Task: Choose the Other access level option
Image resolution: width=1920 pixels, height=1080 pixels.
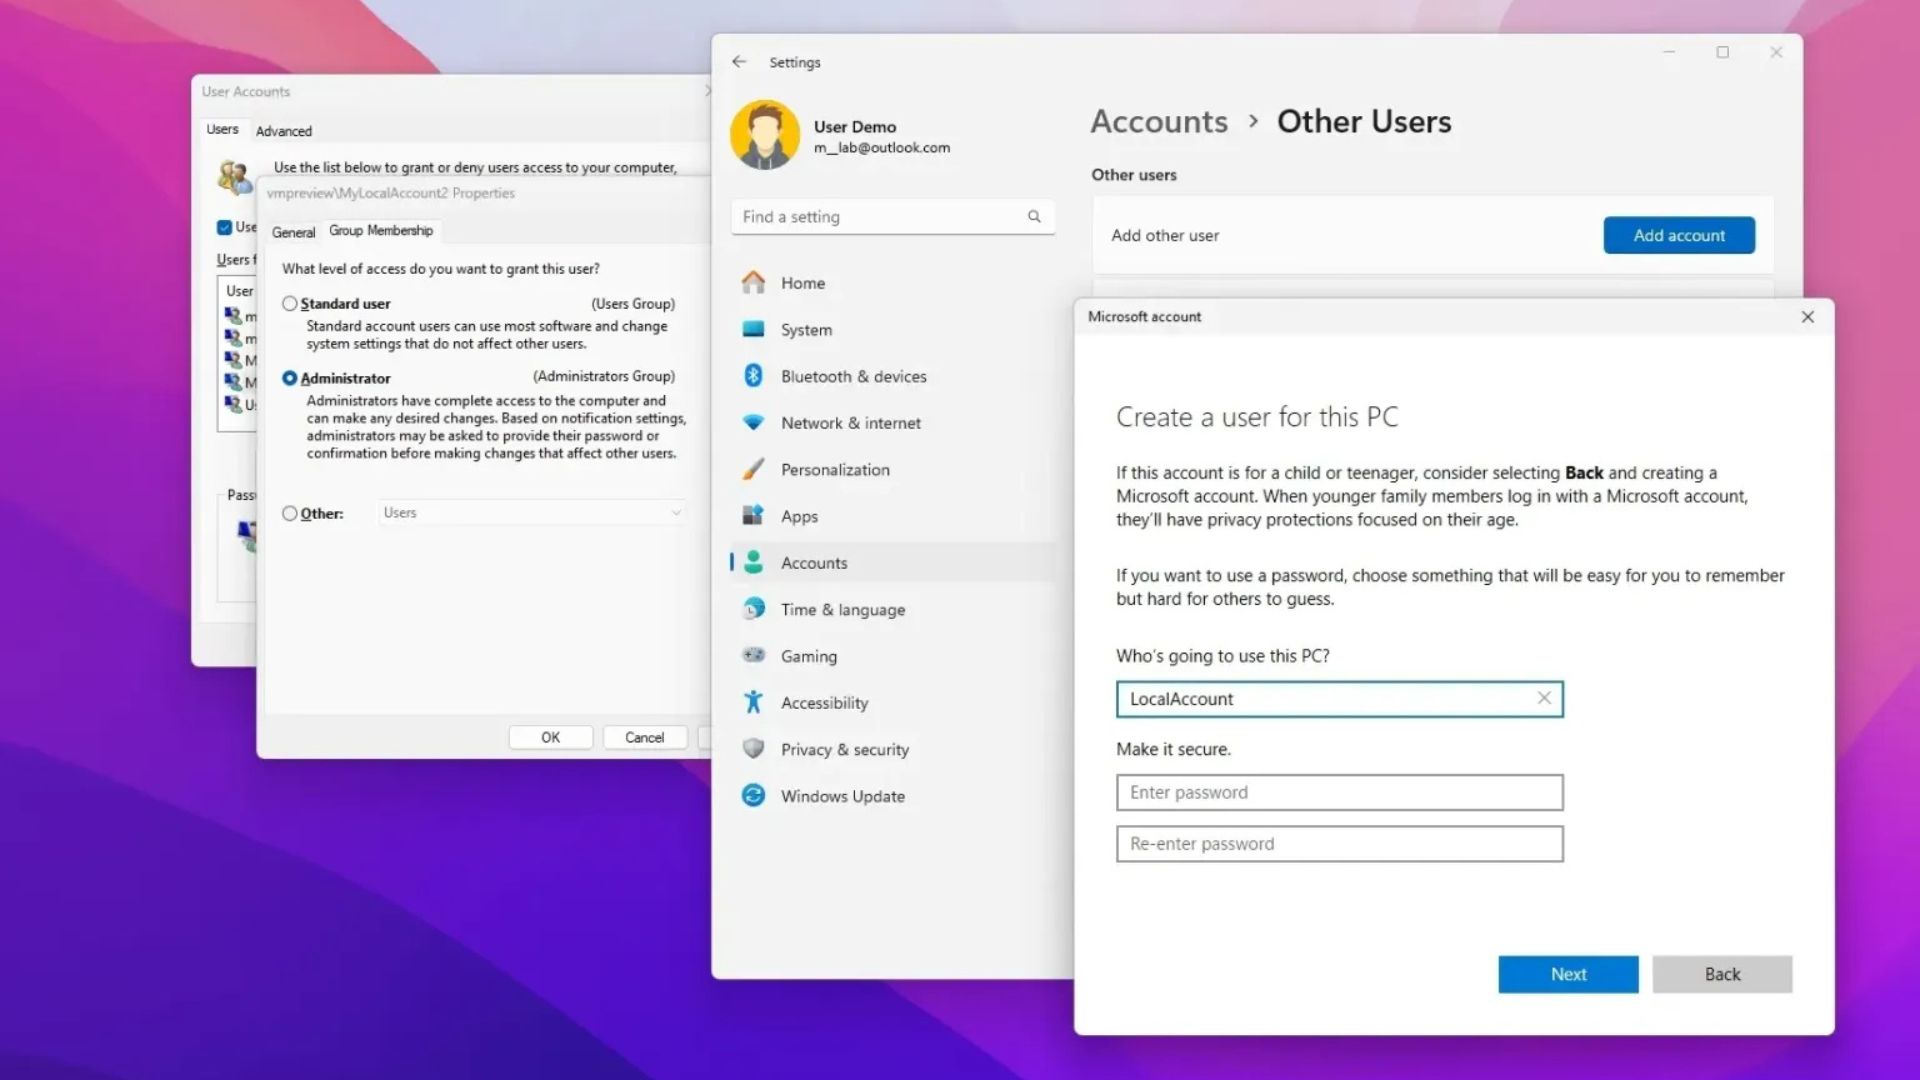Action: click(x=290, y=513)
